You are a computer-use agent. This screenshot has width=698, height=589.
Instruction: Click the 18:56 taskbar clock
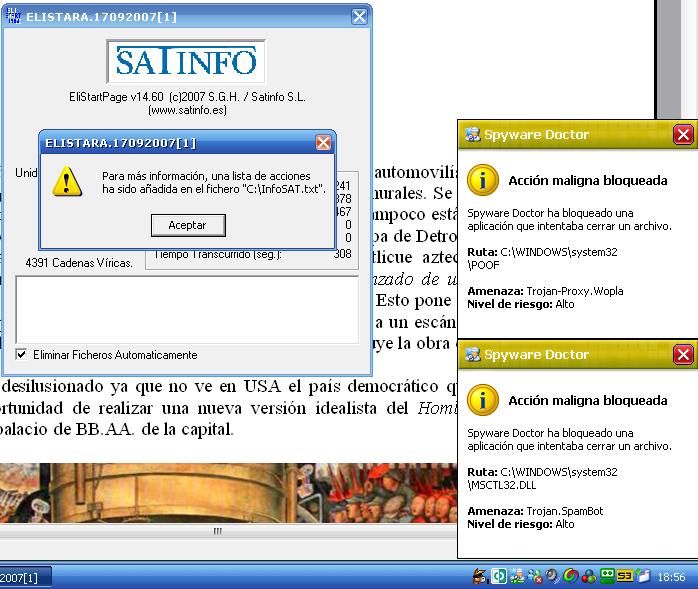pyautogui.click(x=671, y=577)
